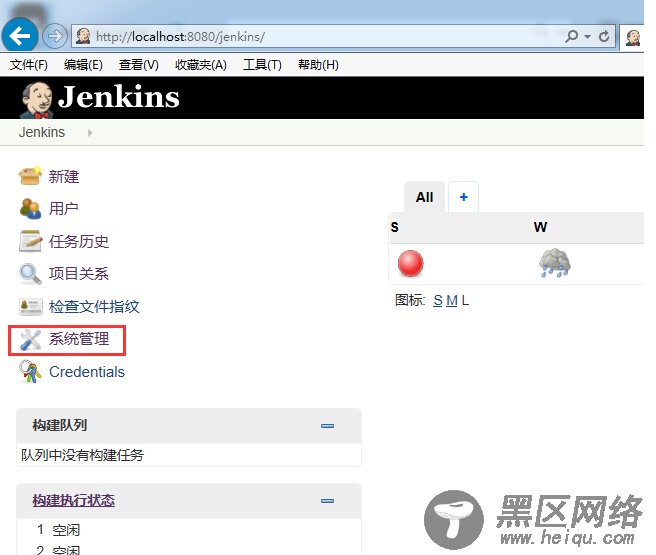The image size is (656, 555).
Task: Click the Jenkins butler logo in the header
Action: [37, 100]
